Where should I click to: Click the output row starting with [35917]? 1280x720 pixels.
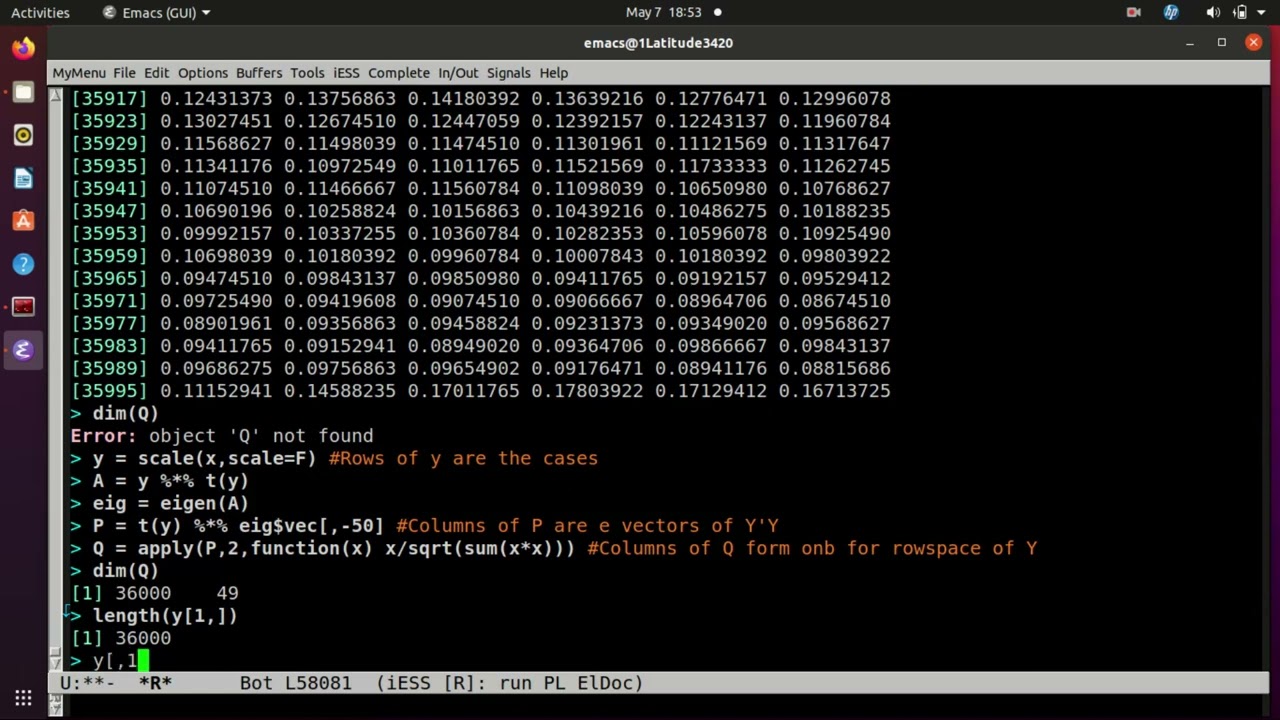[480, 99]
